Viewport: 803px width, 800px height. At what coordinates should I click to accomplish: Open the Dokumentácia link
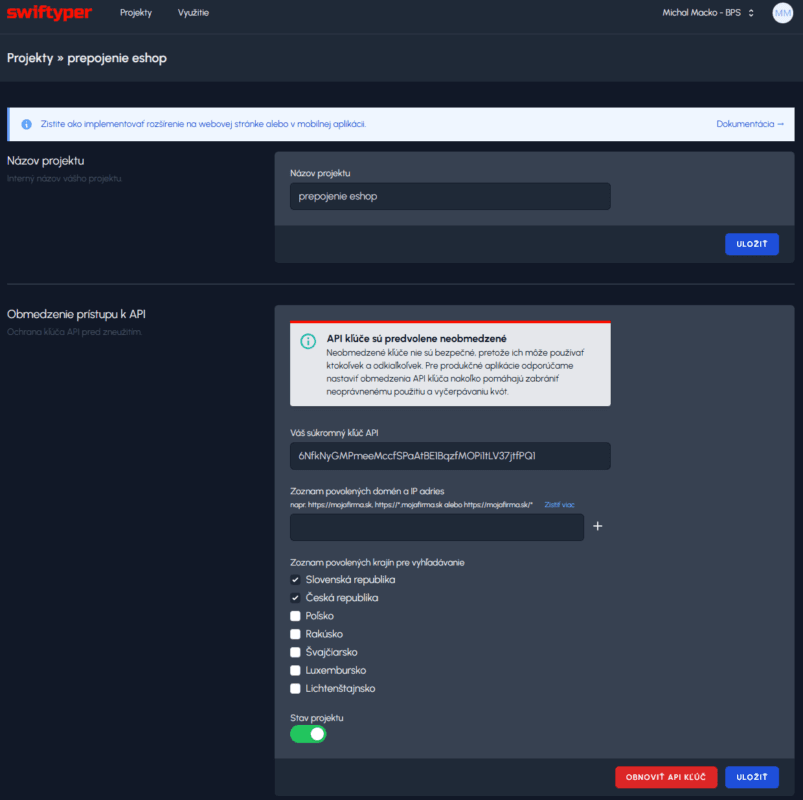[750, 124]
